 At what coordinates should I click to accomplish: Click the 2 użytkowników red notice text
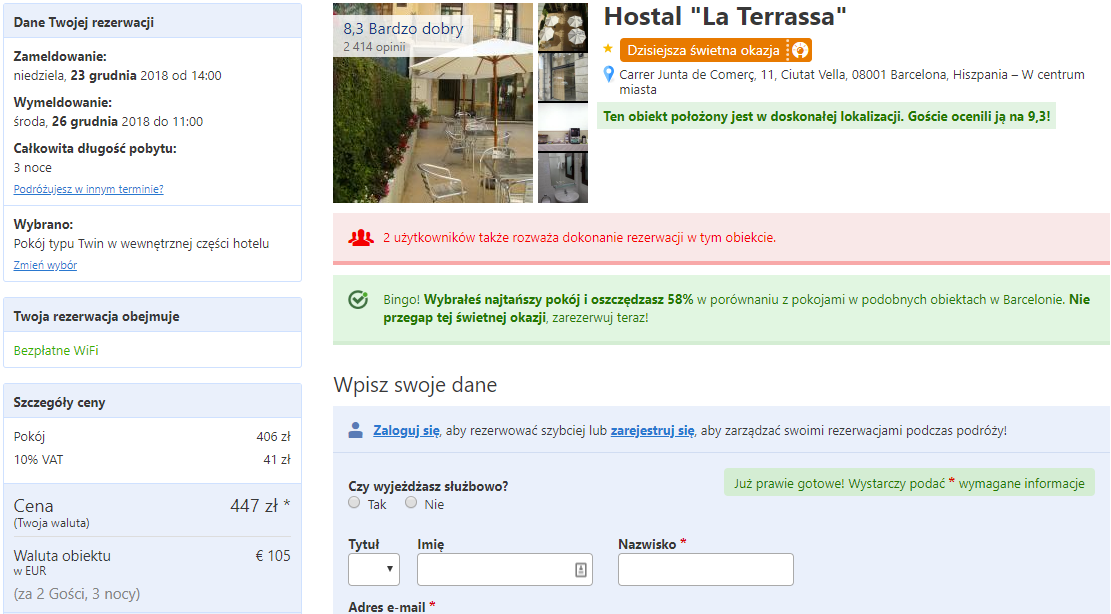point(580,237)
